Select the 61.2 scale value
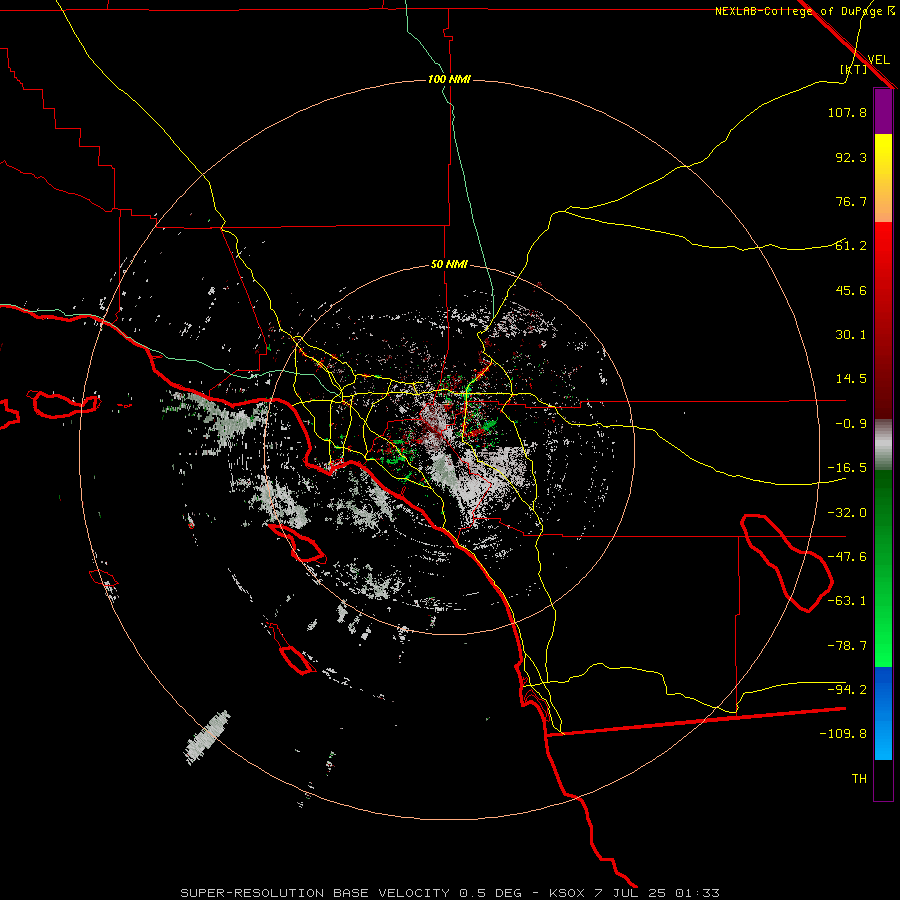This screenshot has width=900, height=900. pos(851,246)
